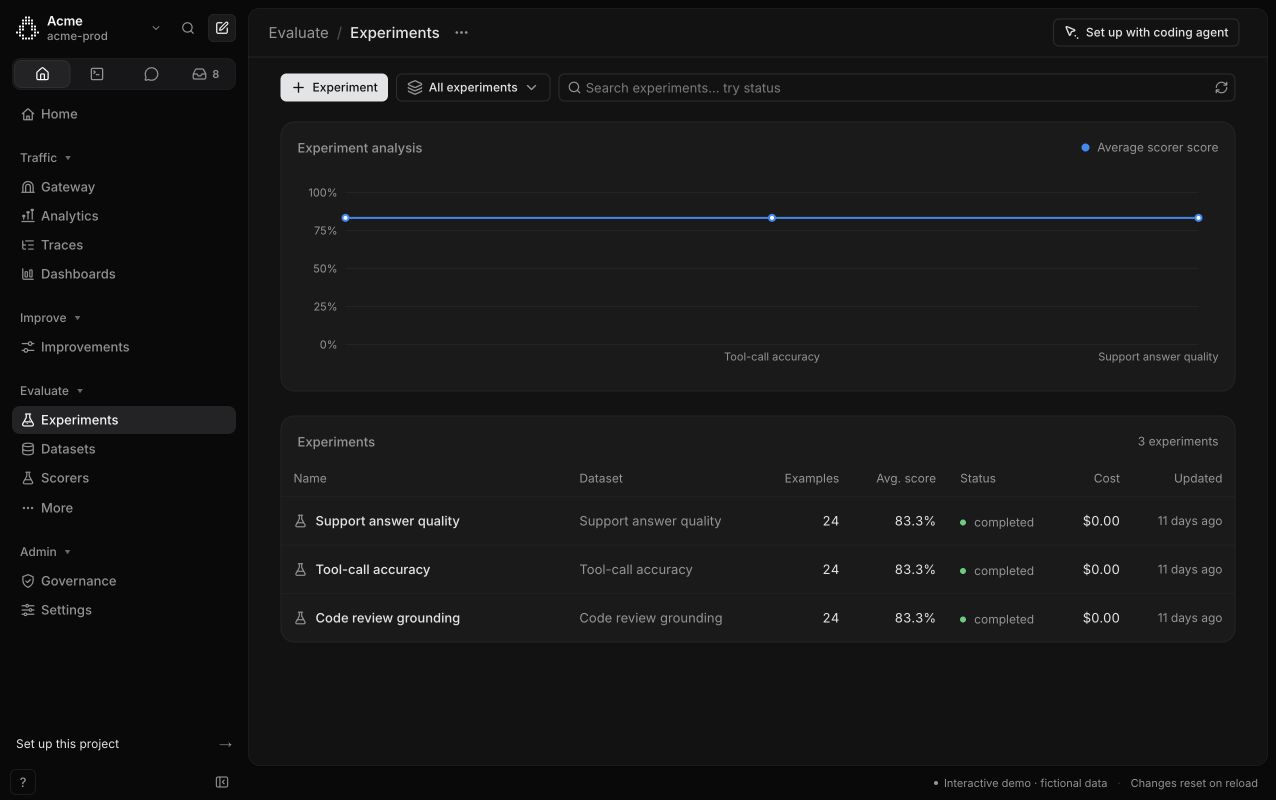
Task: Open Home in the sidebar
Action: 124,114
